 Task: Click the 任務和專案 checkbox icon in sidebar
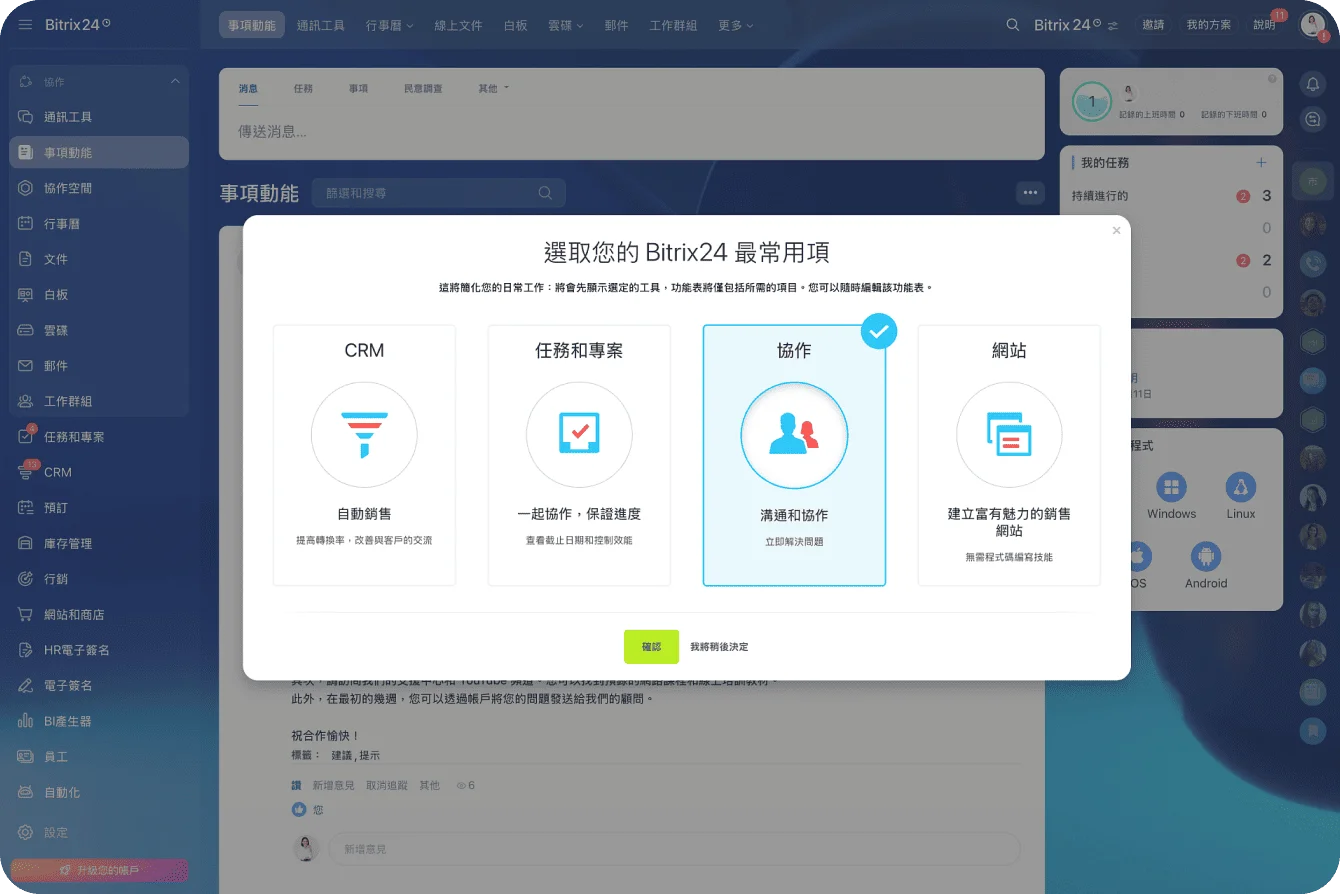click(26, 437)
